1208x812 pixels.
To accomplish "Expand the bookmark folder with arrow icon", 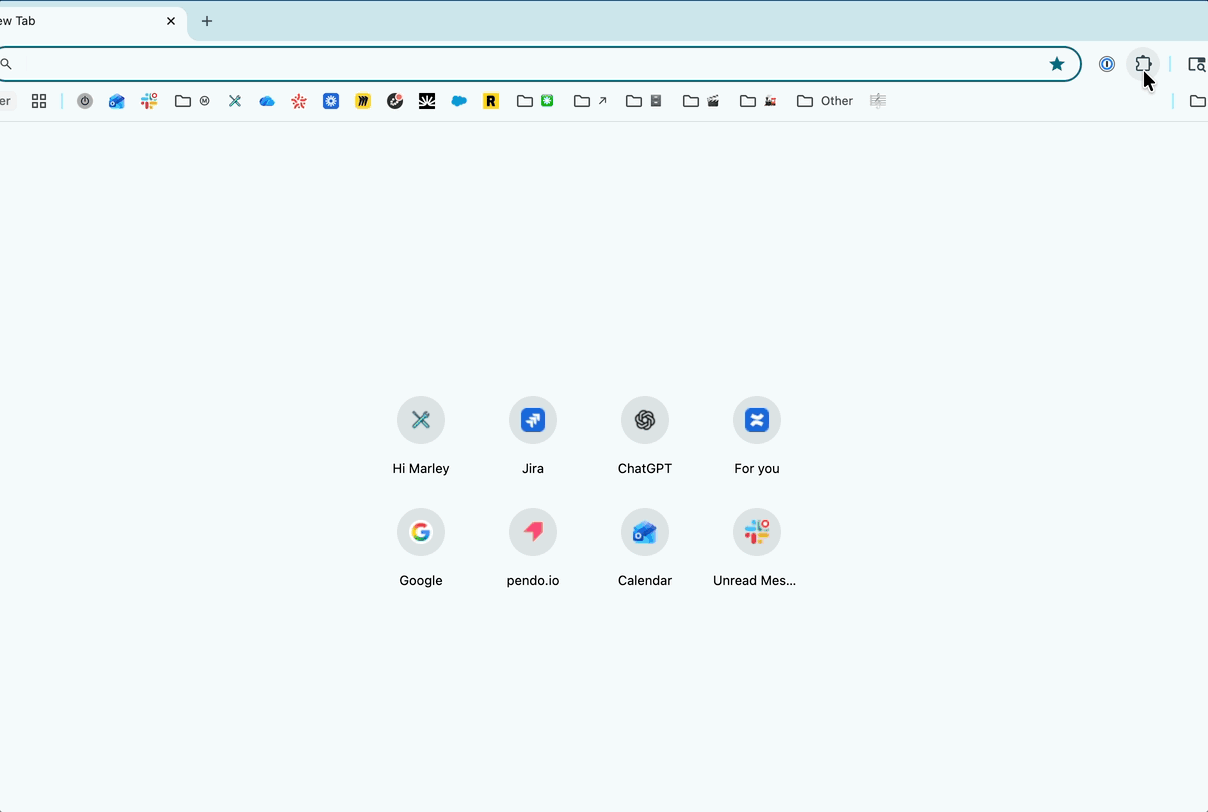I will tap(591, 101).
